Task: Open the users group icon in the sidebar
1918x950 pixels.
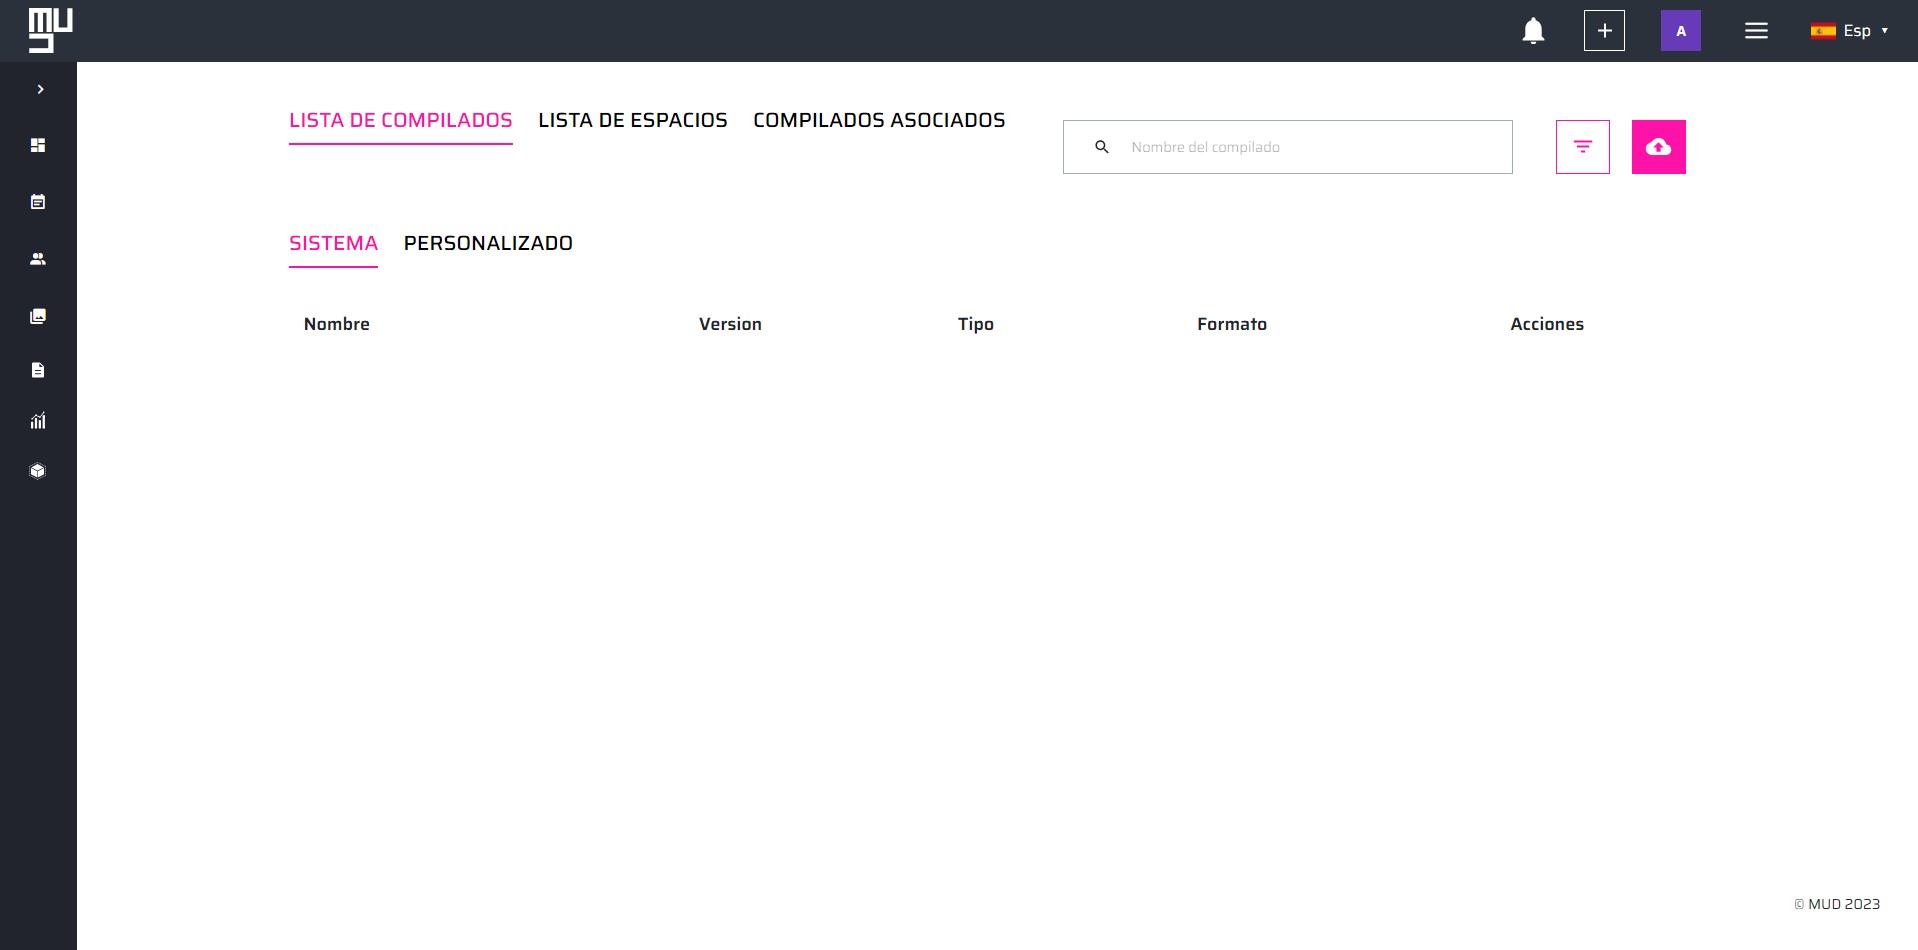Action: click(x=38, y=259)
